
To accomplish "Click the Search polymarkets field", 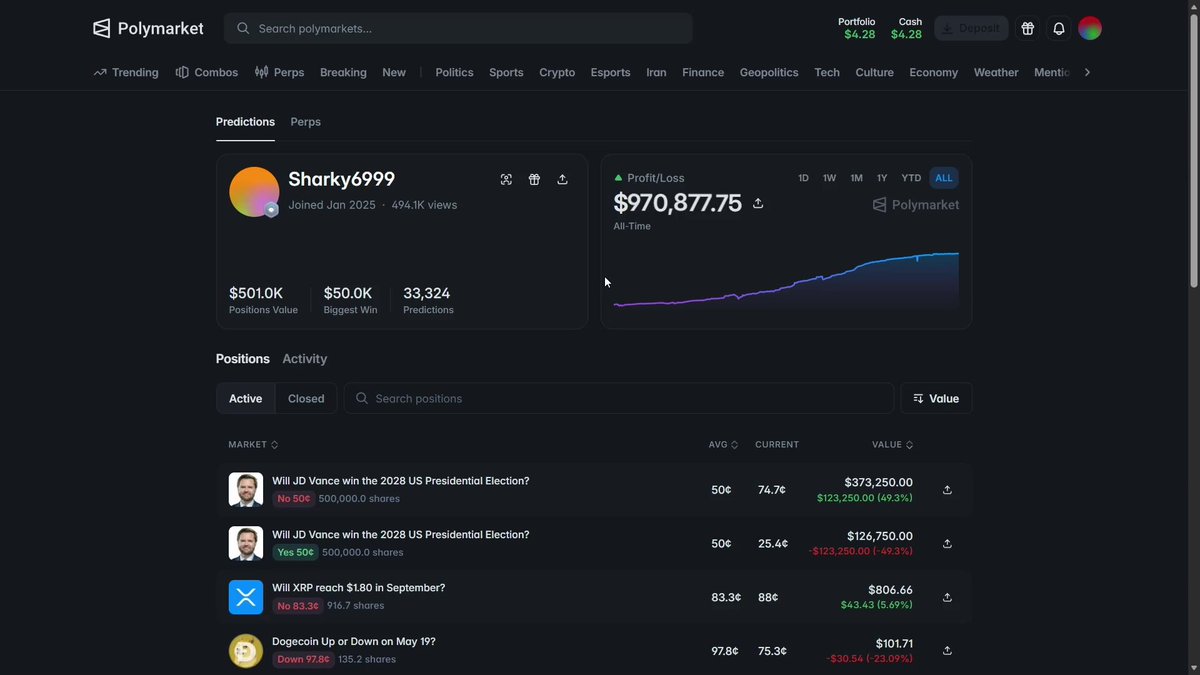I will (458, 28).
